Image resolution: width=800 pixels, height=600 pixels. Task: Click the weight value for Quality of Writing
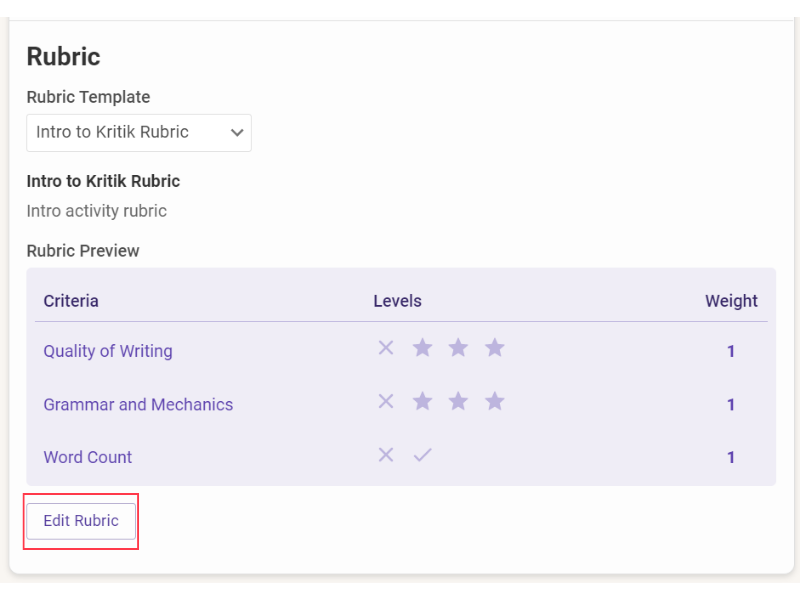(731, 351)
